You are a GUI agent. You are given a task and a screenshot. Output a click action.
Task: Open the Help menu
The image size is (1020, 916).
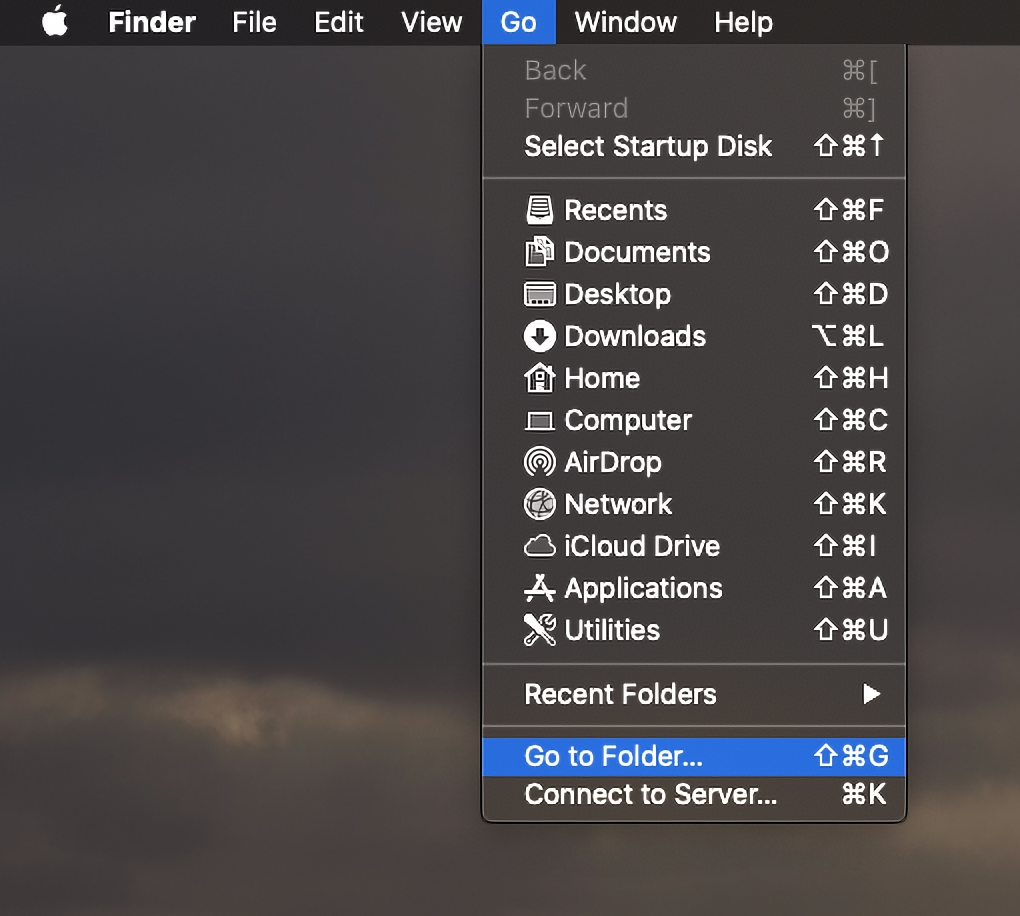(744, 22)
